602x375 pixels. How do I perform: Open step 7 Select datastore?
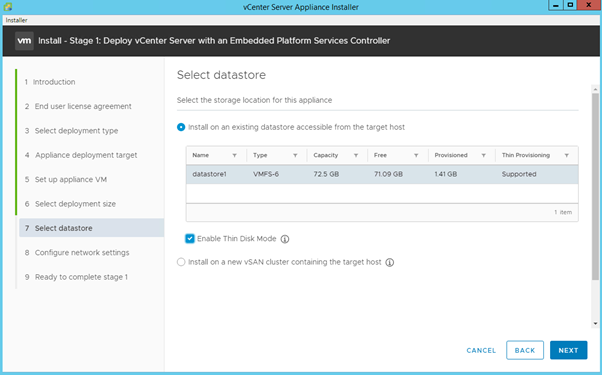tap(91, 228)
